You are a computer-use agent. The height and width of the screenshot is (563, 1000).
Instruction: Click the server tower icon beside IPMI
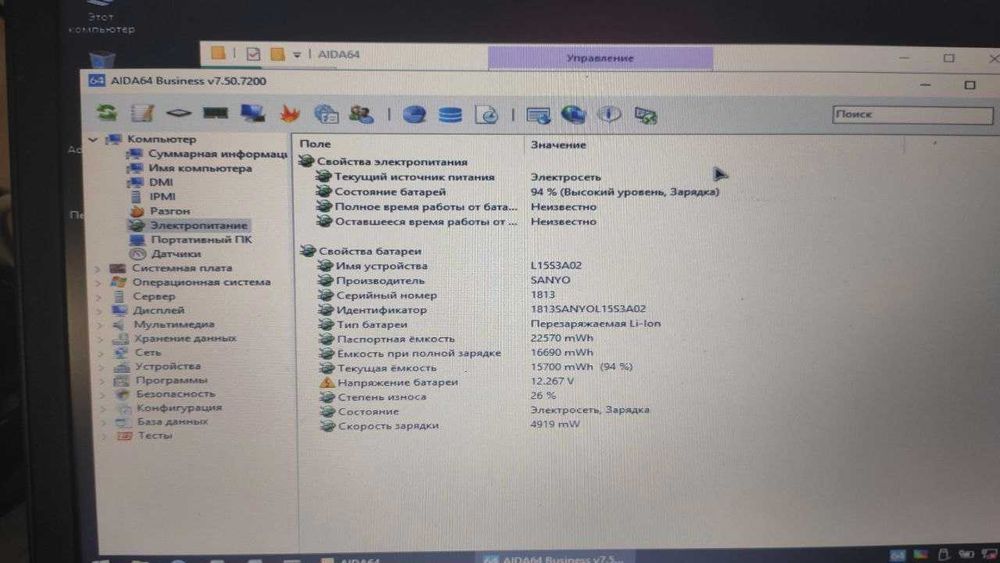click(x=136, y=196)
